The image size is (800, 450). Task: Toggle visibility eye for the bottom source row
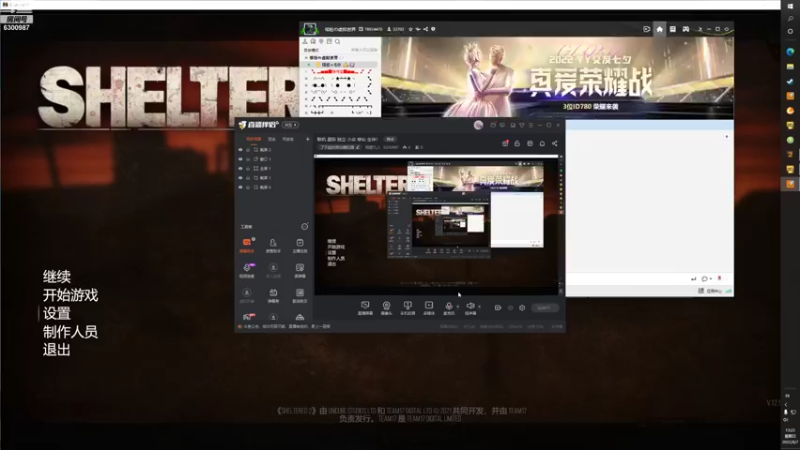240,187
